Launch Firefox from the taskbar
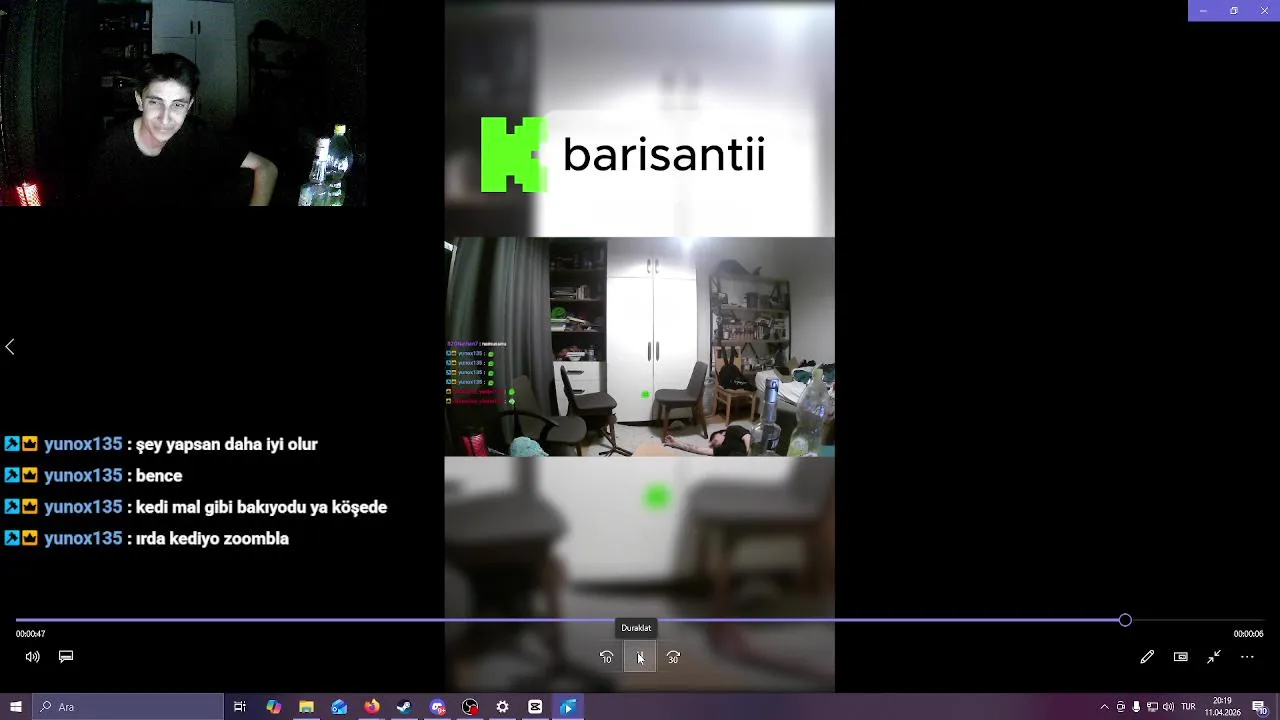This screenshot has width=1280, height=720. (372, 707)
